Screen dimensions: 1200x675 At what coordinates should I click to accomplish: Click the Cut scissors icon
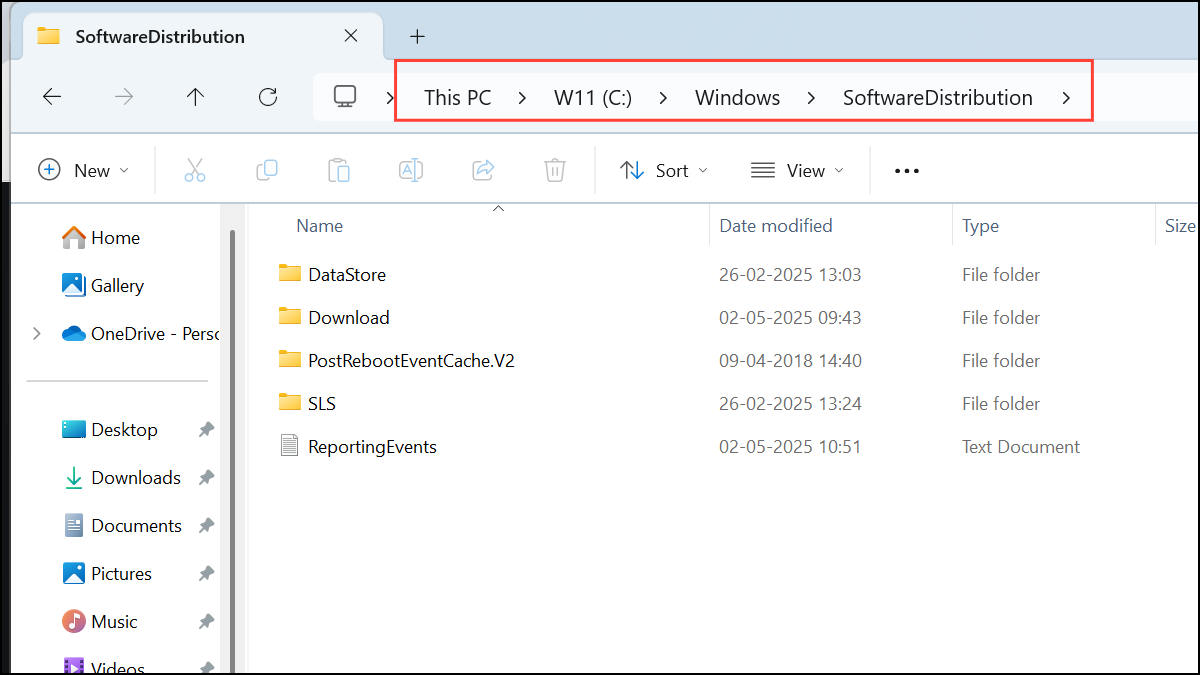tap(195, 171)
